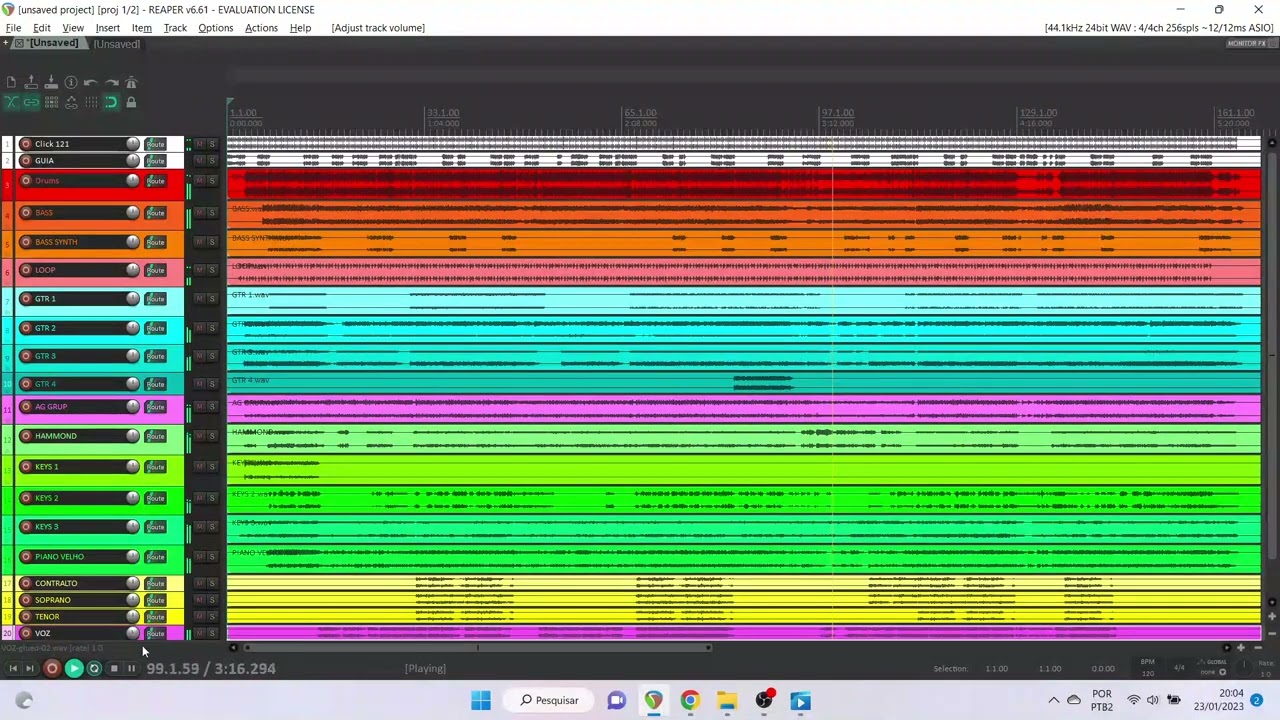This screenshot has width=1280, height=720.
Task: Toggle snap magnet icon
Action: (x=111, y=102)
